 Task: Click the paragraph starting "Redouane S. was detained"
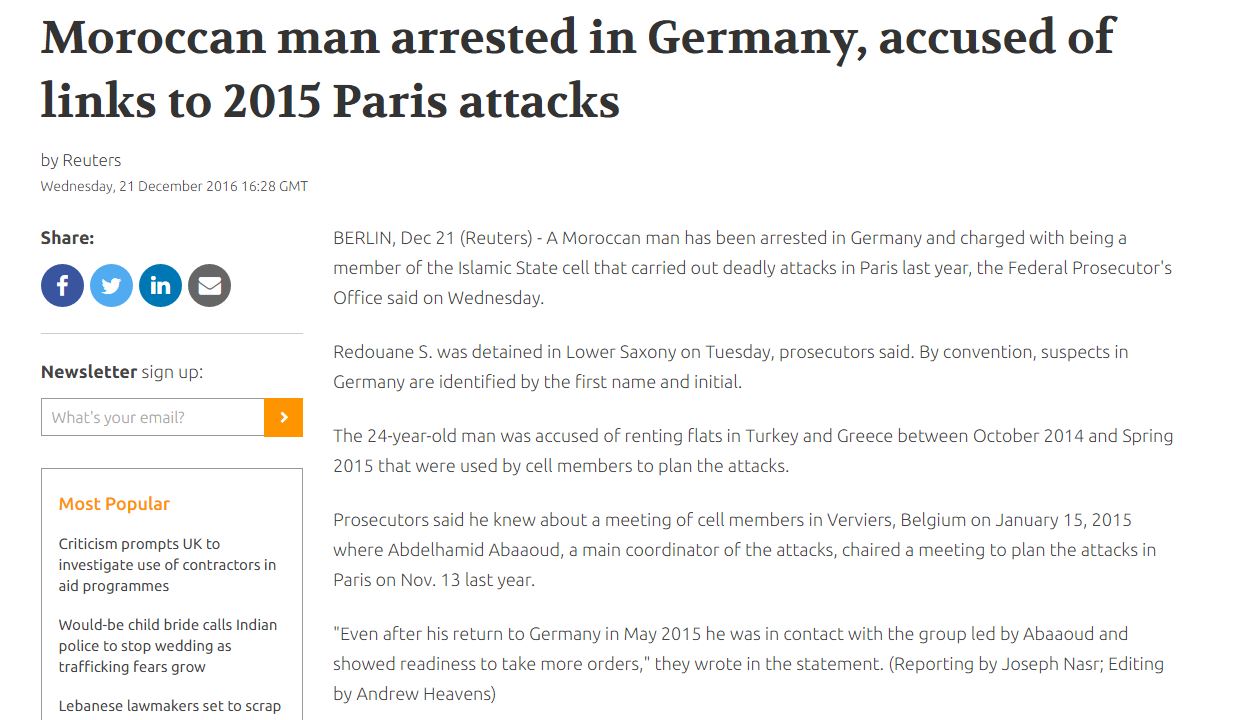coord(730,367)
